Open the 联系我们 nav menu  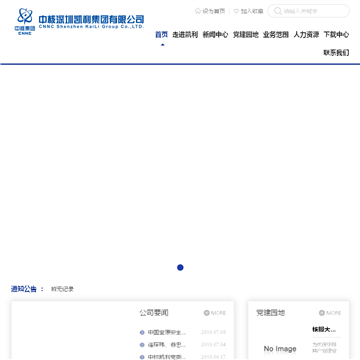[x=336, y=52]
